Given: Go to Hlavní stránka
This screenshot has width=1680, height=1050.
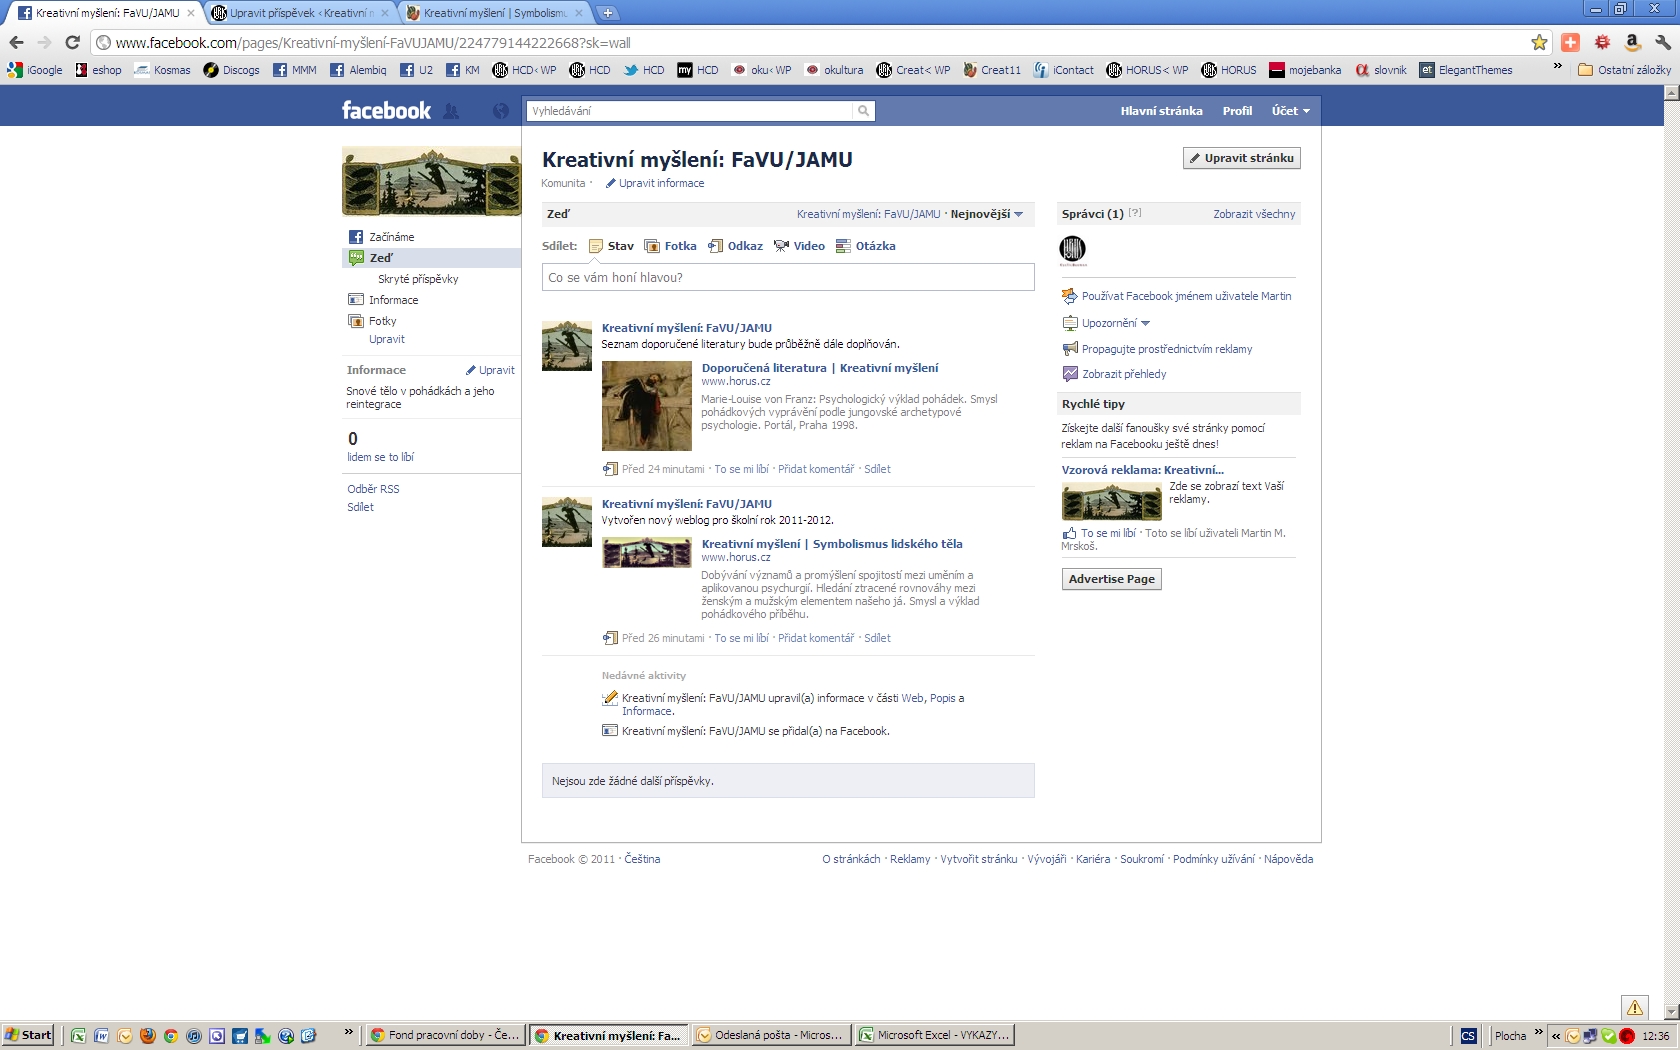Looking at the screenshot, I should pyautogui.click(x=1161, y=111).
